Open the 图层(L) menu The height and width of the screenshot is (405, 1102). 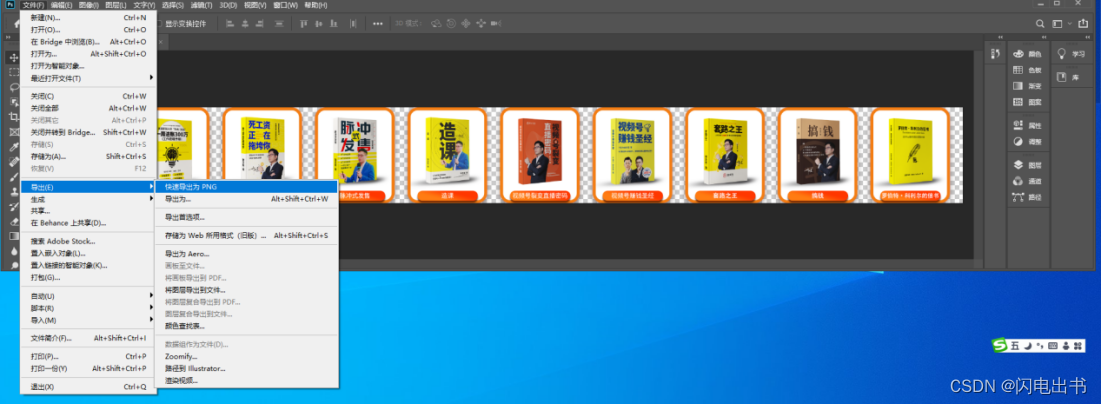(115, 5)
